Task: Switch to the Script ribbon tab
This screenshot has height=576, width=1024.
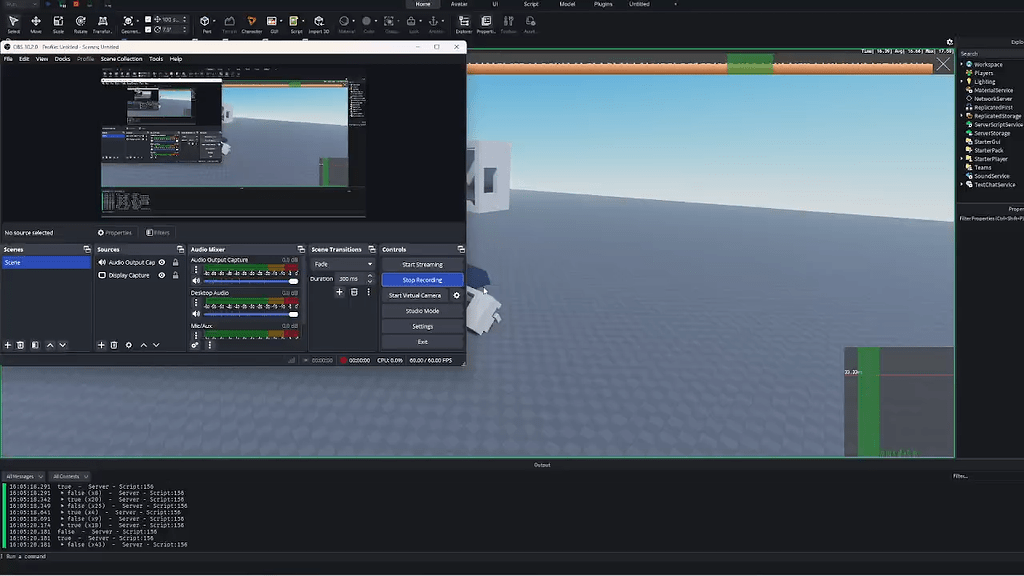Action: click(531, 4)
